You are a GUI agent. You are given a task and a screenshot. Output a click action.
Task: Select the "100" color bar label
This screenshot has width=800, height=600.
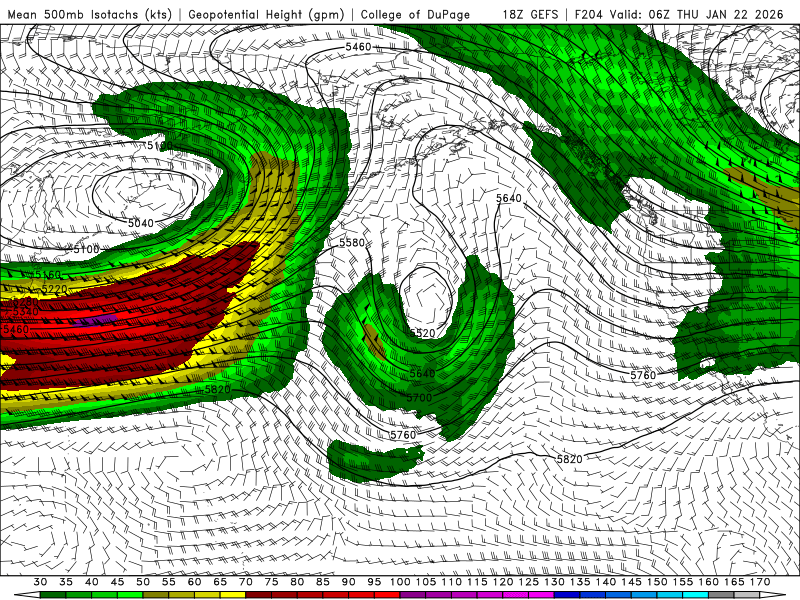click(x=400, y=582)
